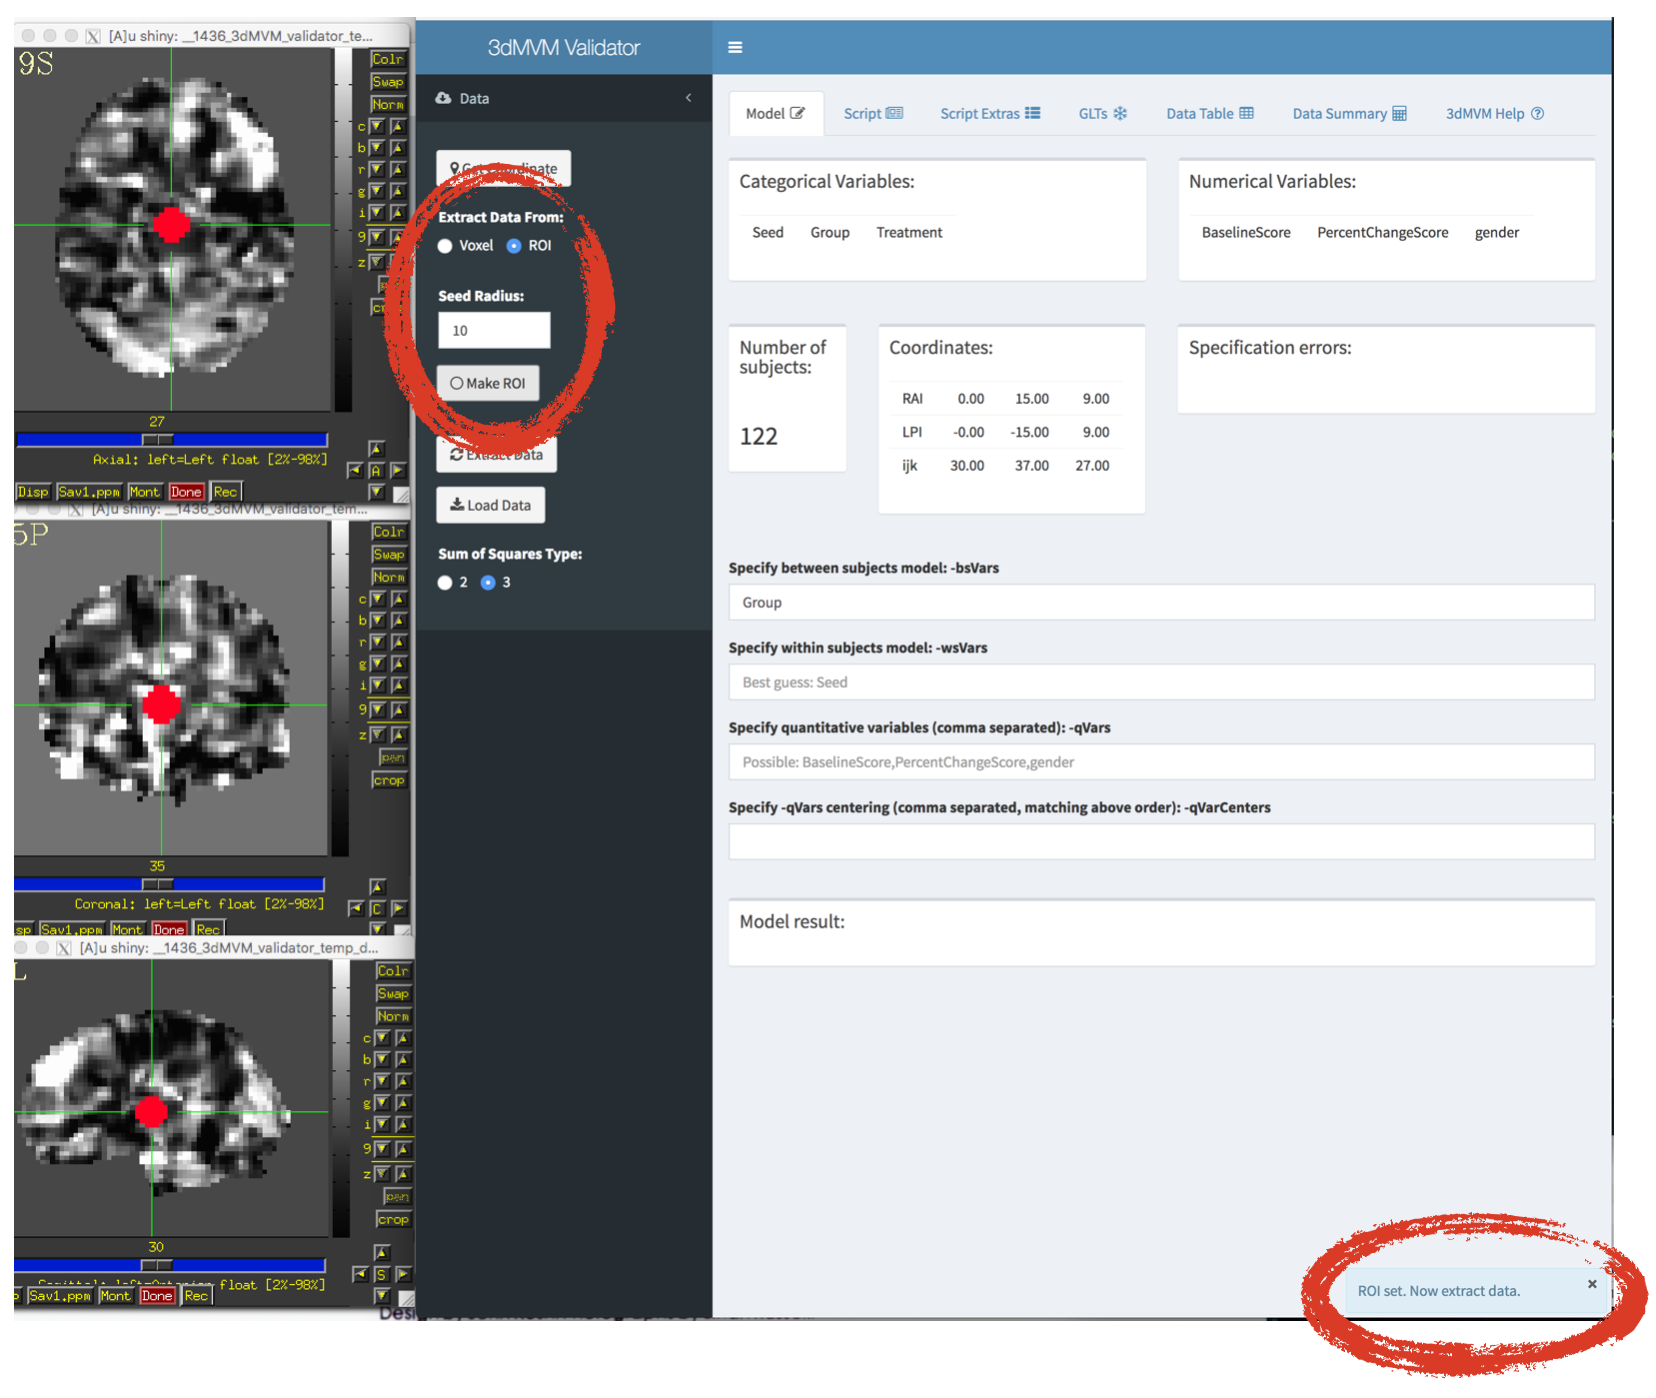
Task: Click crop in the Coronal viewer
Action: (x=389, y=781)
